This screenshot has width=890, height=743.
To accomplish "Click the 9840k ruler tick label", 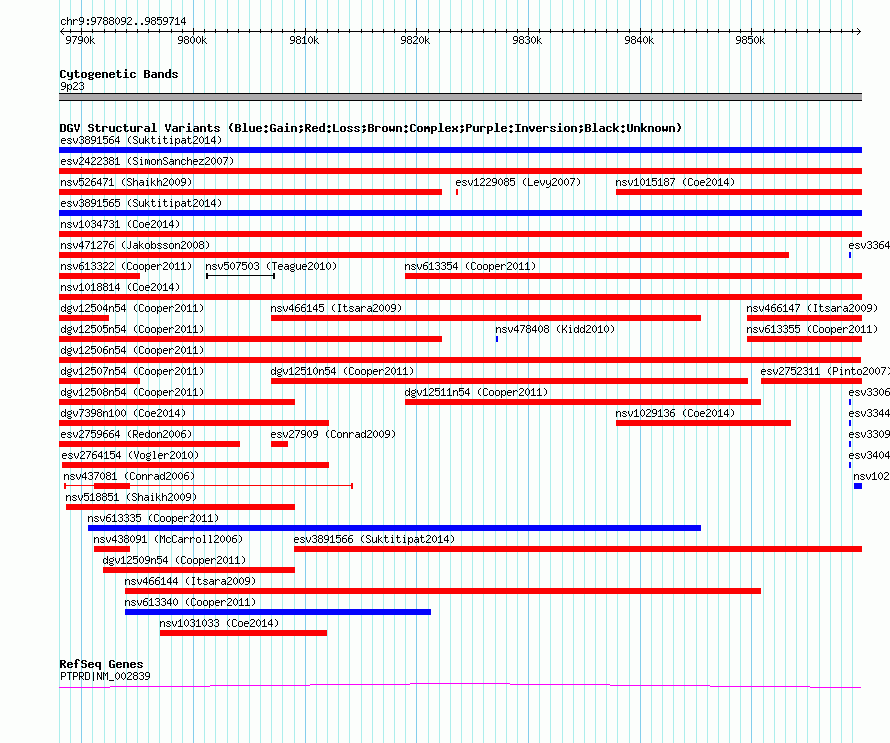I will pos(639,40).
